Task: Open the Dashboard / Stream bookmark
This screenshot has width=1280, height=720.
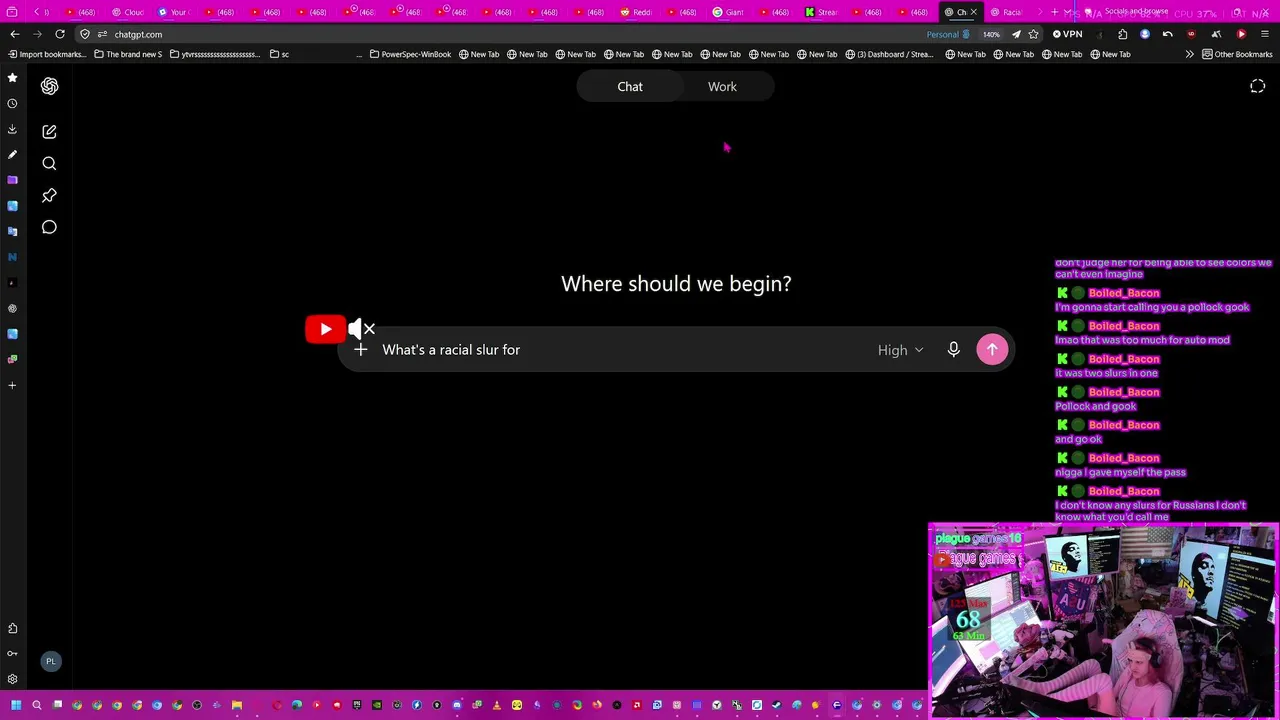Action: (889, 54)
